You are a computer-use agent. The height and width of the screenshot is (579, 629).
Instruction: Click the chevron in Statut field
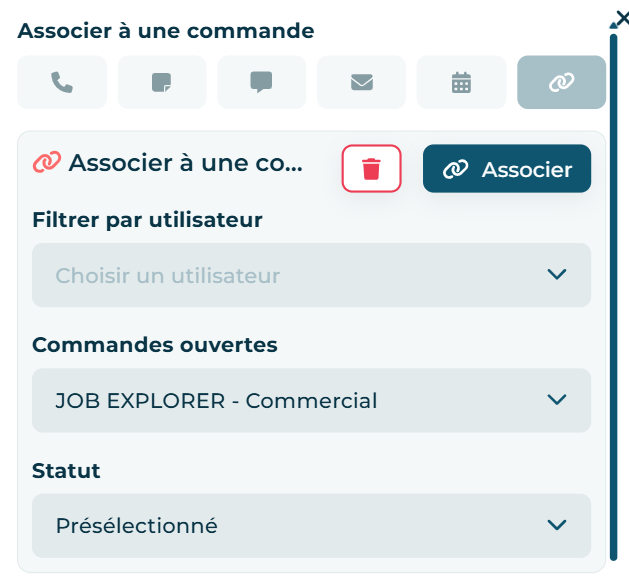(x=557, y=525)
